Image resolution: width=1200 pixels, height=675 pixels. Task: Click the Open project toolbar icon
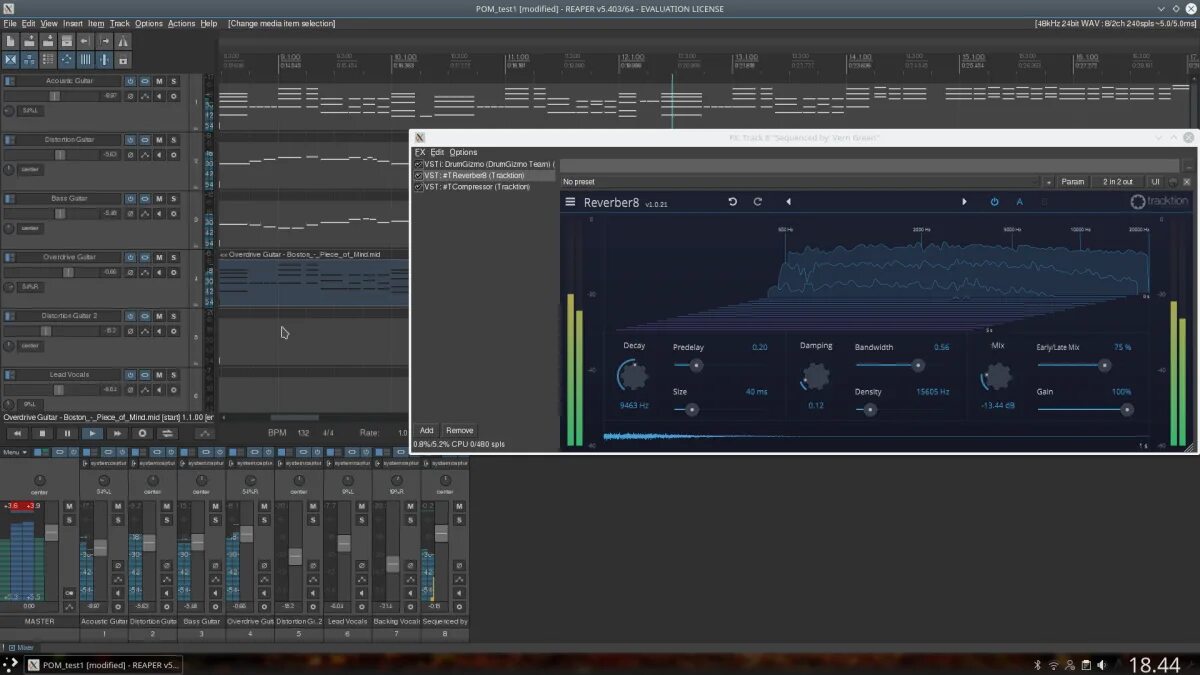pos(29,41)
